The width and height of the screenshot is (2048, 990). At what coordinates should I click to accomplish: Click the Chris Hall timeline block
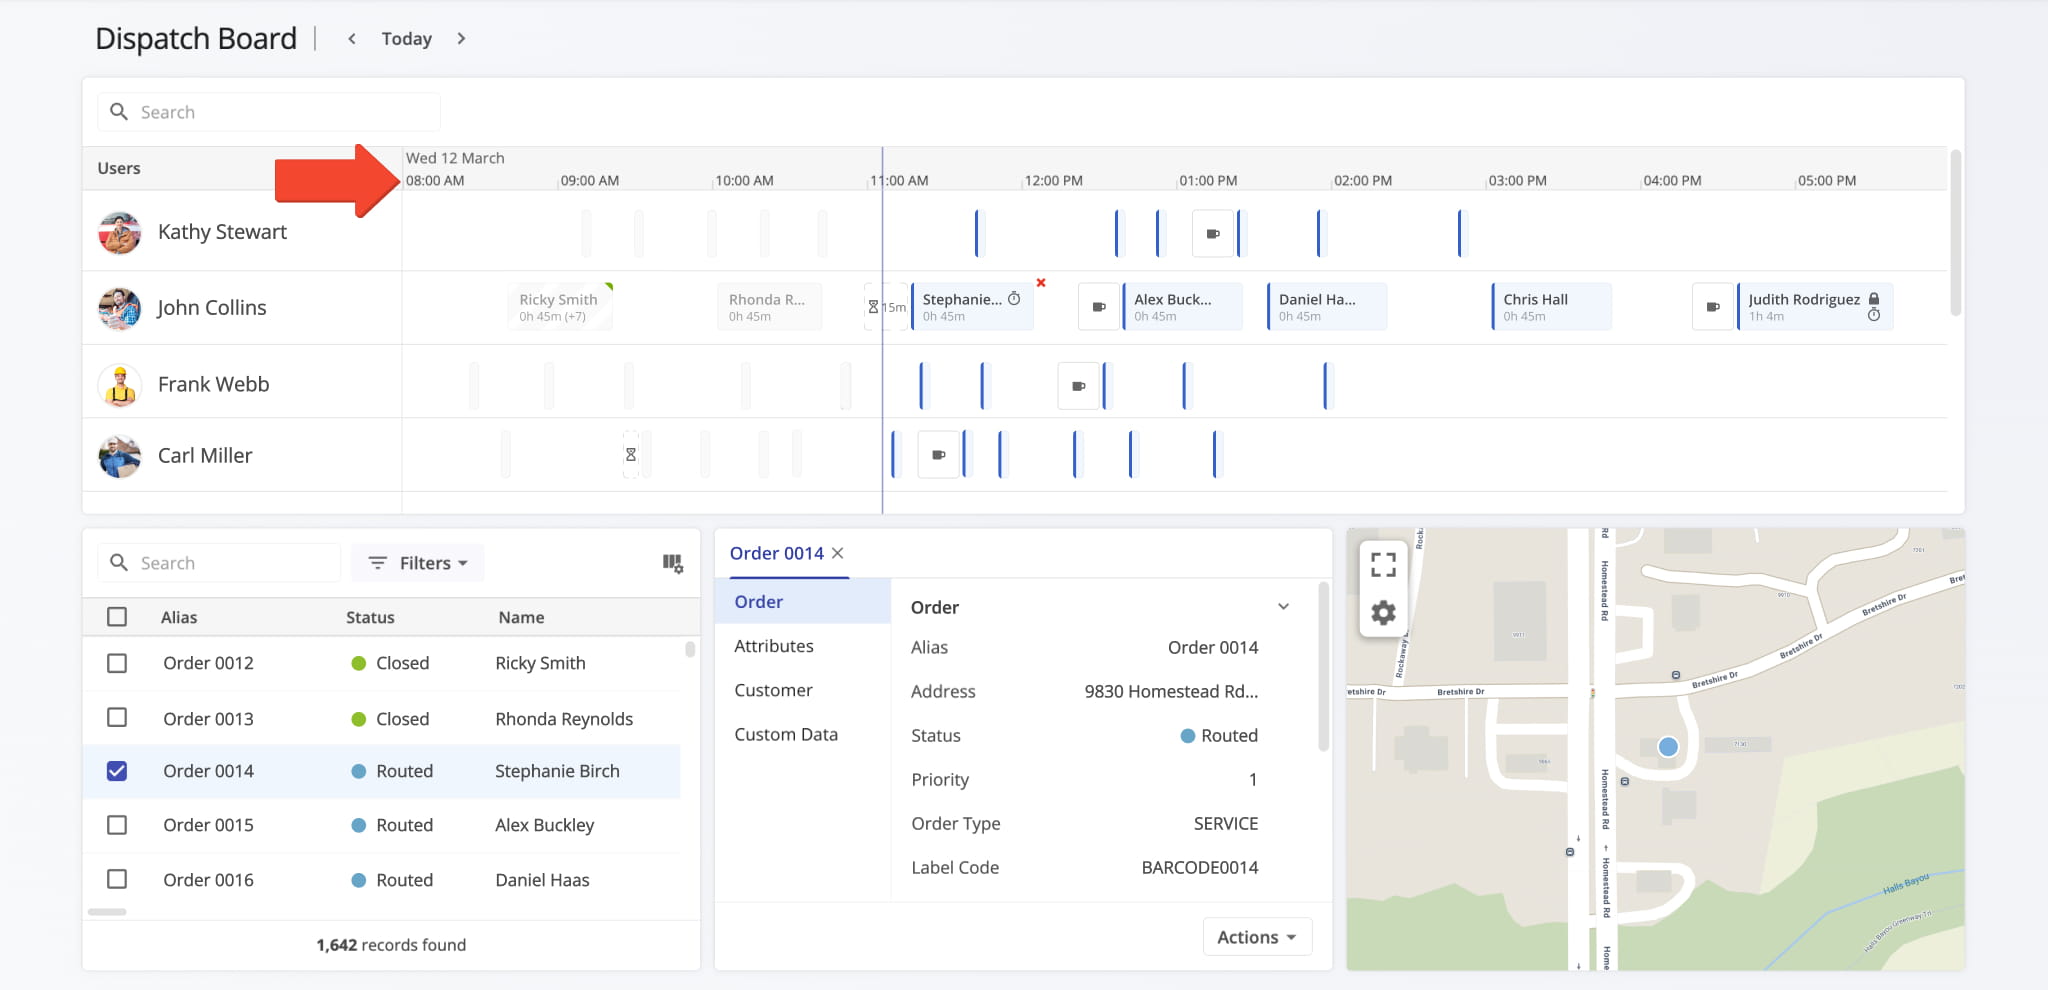click(x=1550, y=307)
